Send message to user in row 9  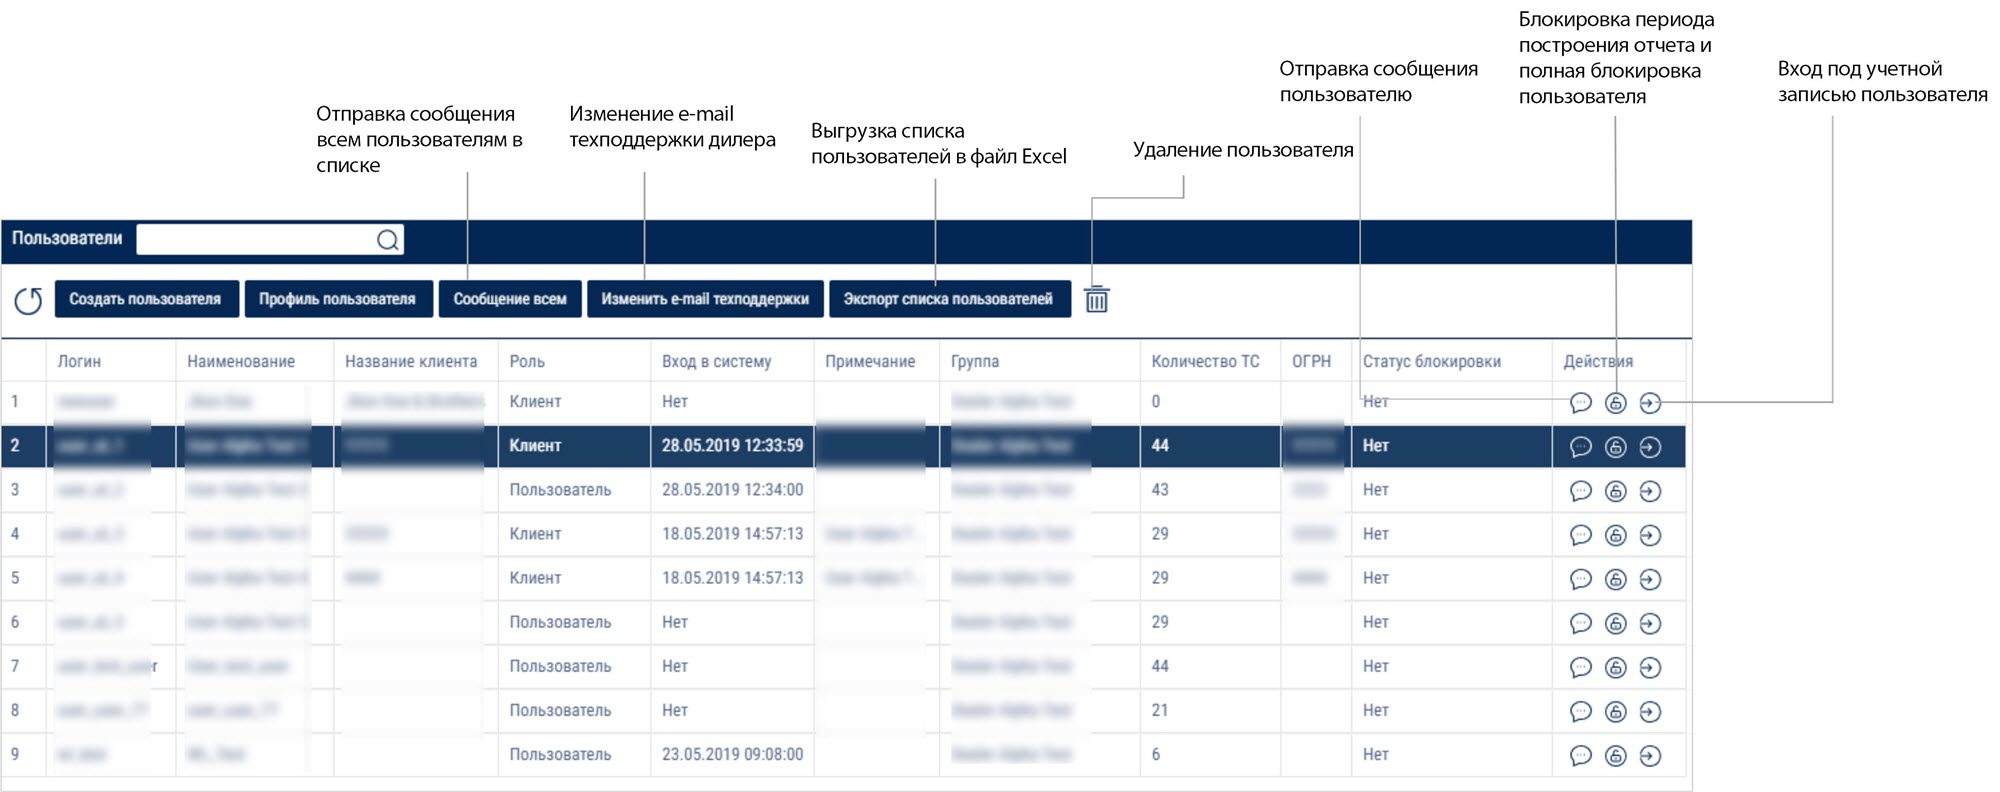click(x=1580, y=755)
